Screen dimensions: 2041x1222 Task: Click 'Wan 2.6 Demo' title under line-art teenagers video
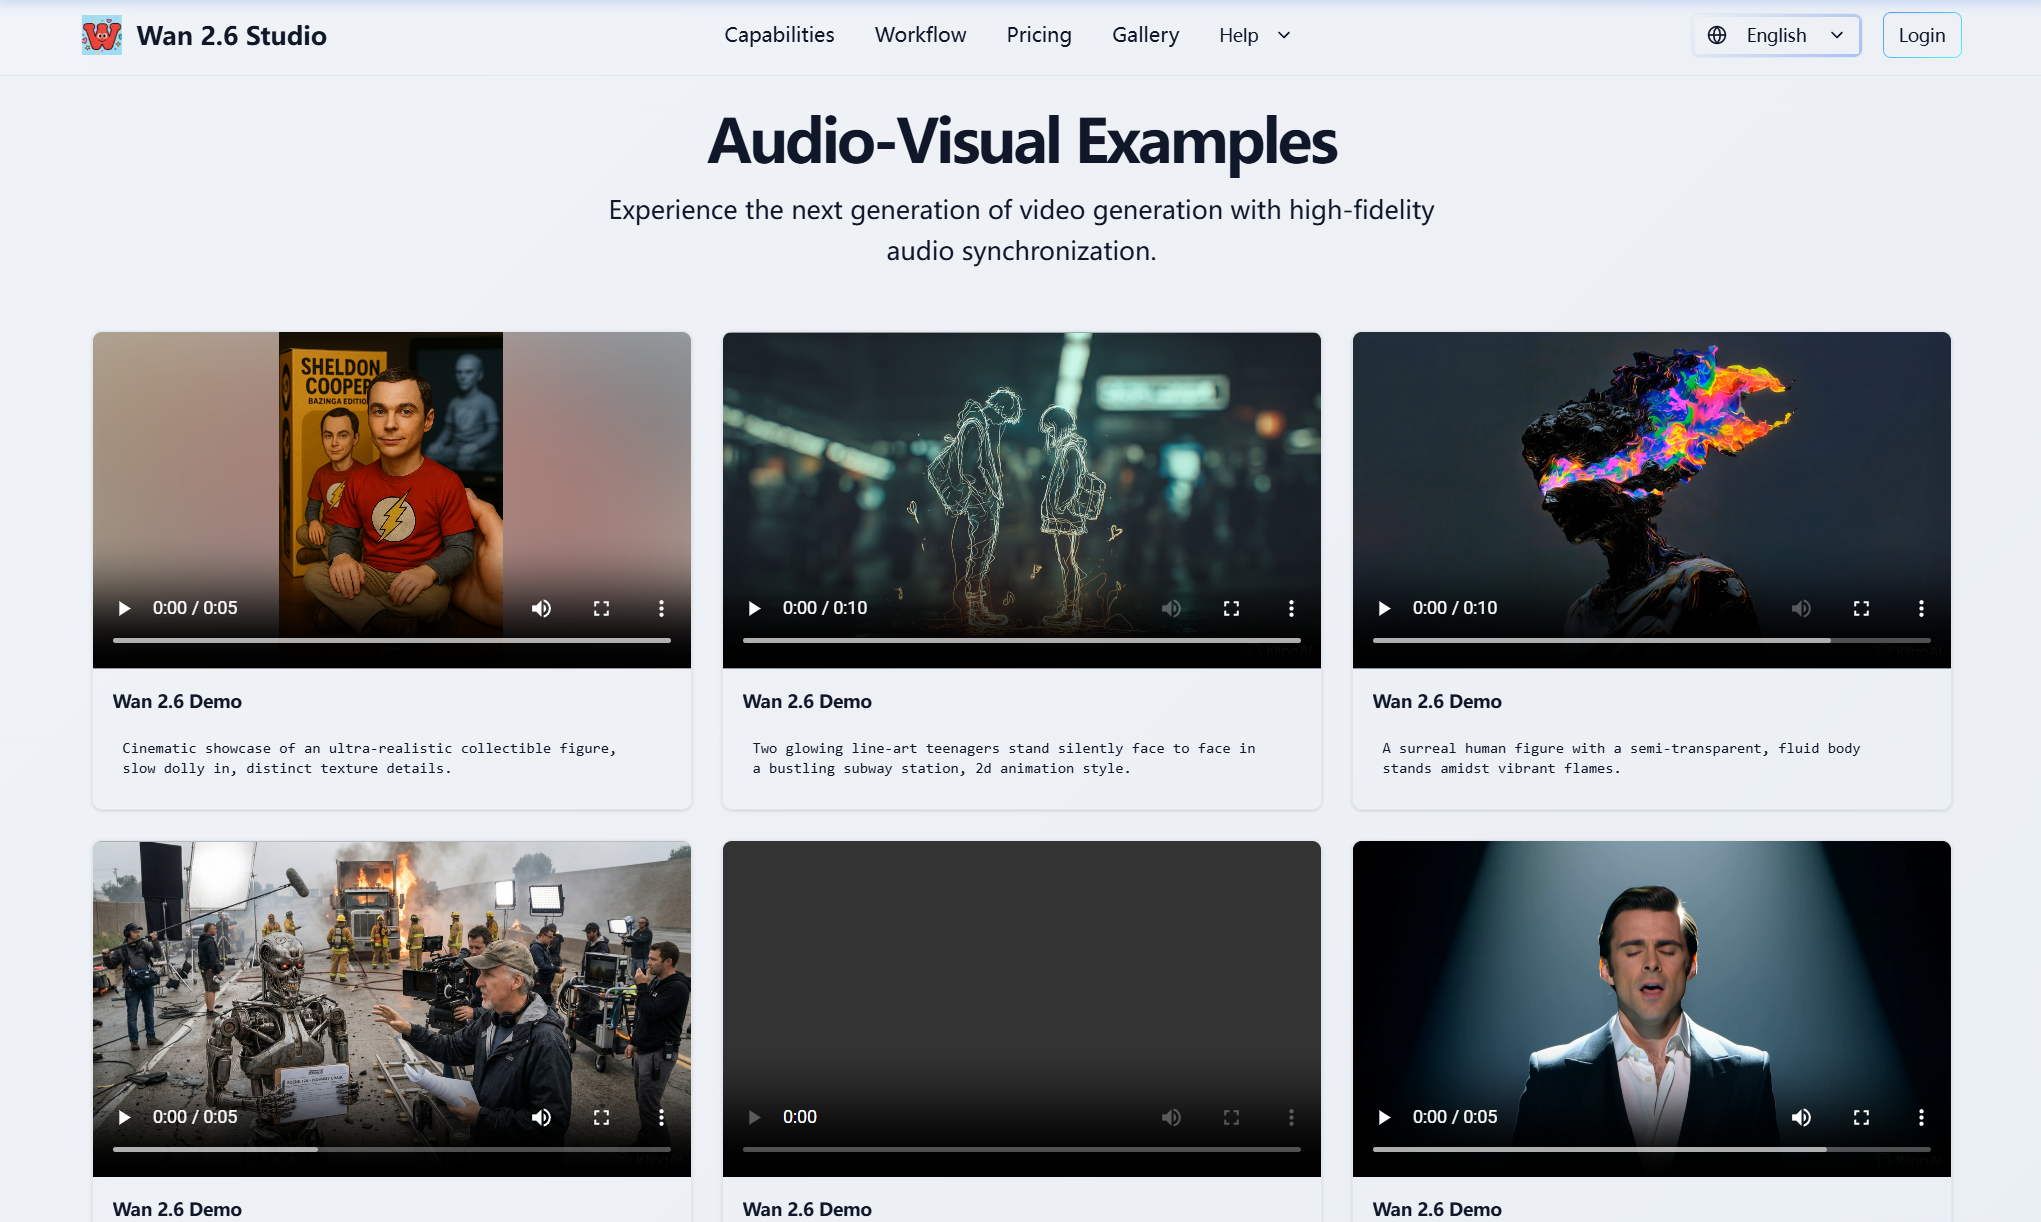[807, 701]
